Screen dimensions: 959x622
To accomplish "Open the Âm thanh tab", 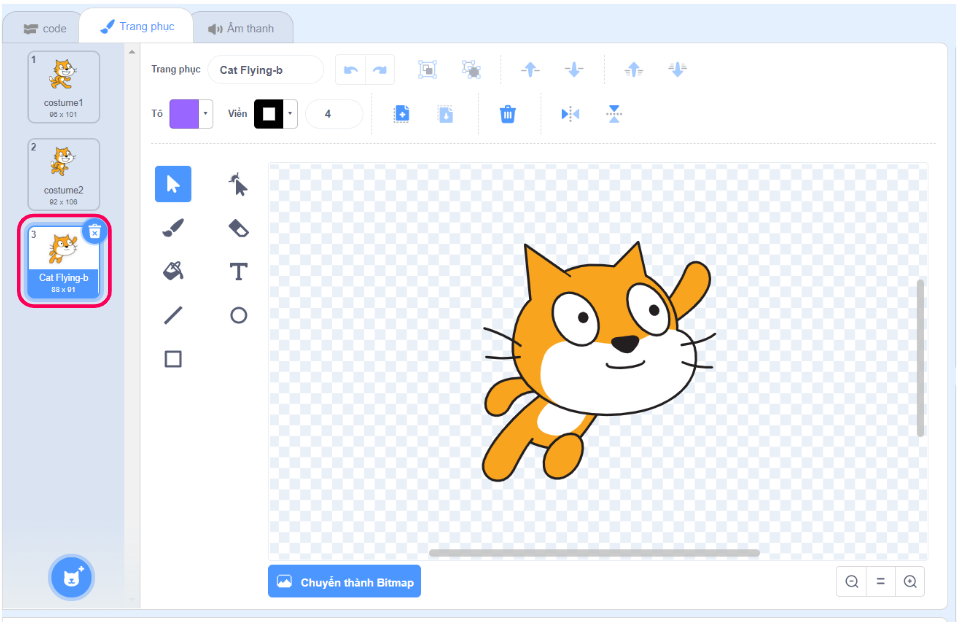I will tap(242, 28).
